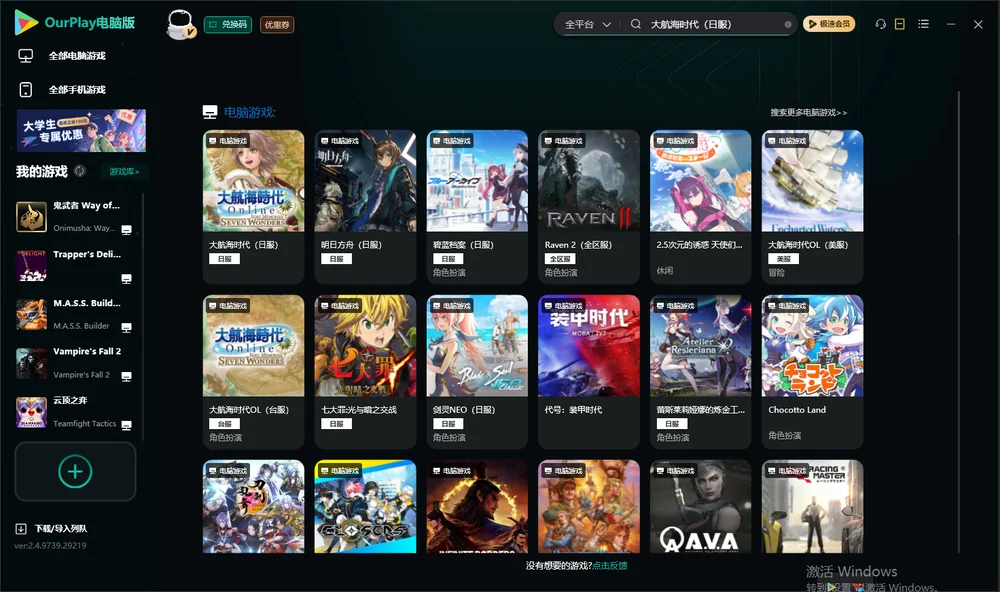Click the 全部电脑游戏 monitor icon
This screenshot has width=1000, height=592.
coord(26,56)
